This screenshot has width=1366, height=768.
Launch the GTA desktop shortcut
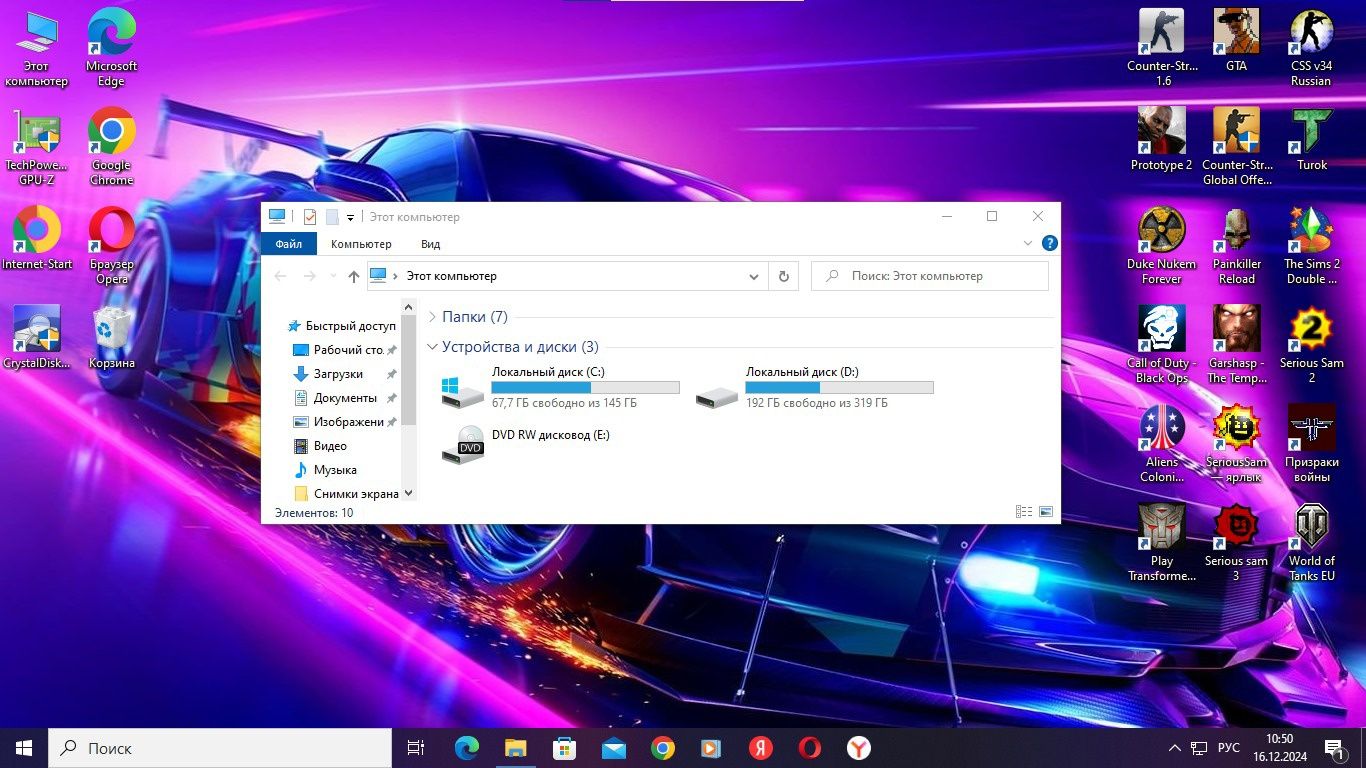pos(1236,40)
